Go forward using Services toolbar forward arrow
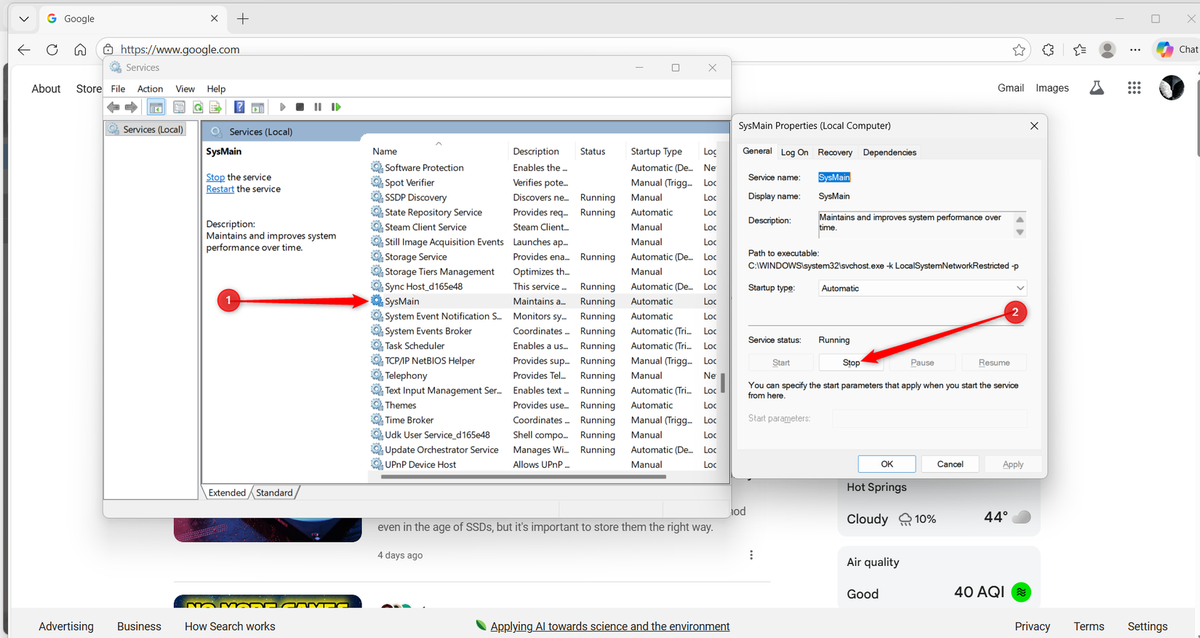Viewport: 1200px width, 638px height. click(131, 107)
